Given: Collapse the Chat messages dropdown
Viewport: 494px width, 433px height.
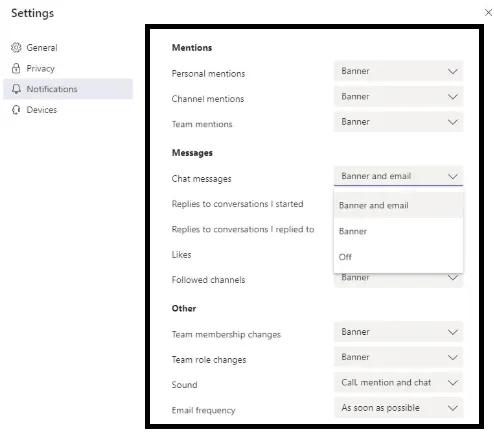Looking at the screenshot, I should (398, 176).
